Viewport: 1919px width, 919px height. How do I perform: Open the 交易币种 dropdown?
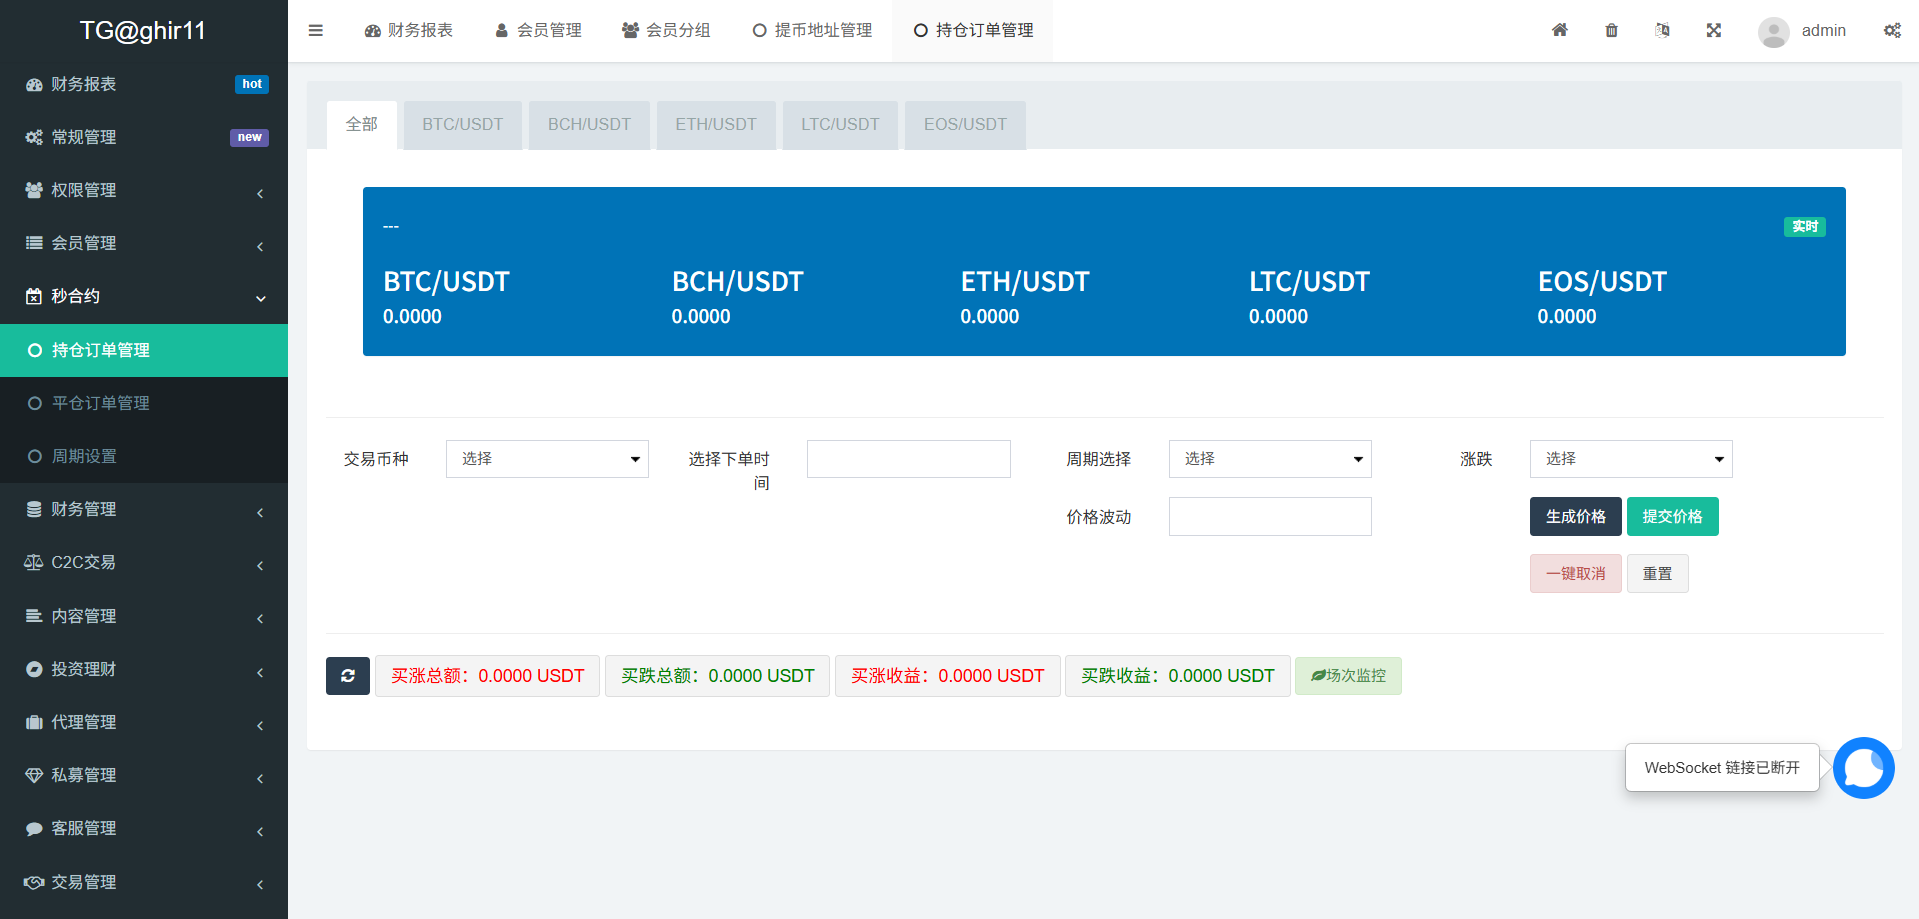click(x=547, y=459)
